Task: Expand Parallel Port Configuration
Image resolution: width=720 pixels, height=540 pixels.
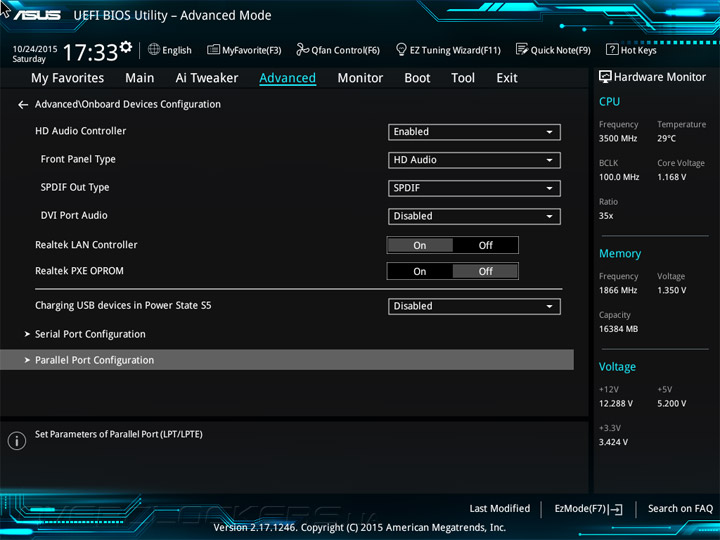Action: (x=287, y=360)
